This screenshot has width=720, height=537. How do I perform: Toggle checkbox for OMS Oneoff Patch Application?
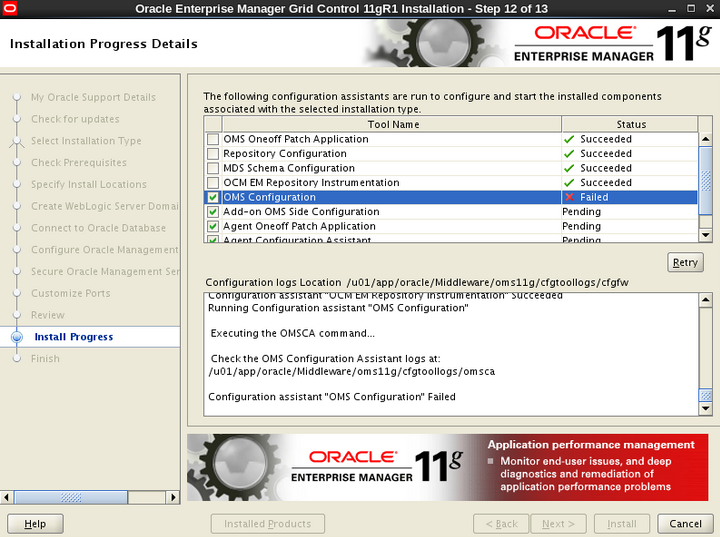[213, 139]
